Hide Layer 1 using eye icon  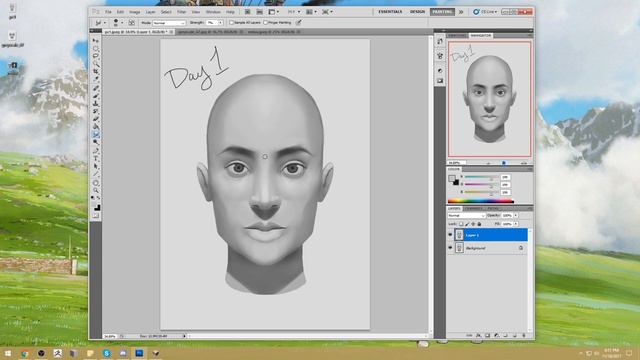click(450, 234)
